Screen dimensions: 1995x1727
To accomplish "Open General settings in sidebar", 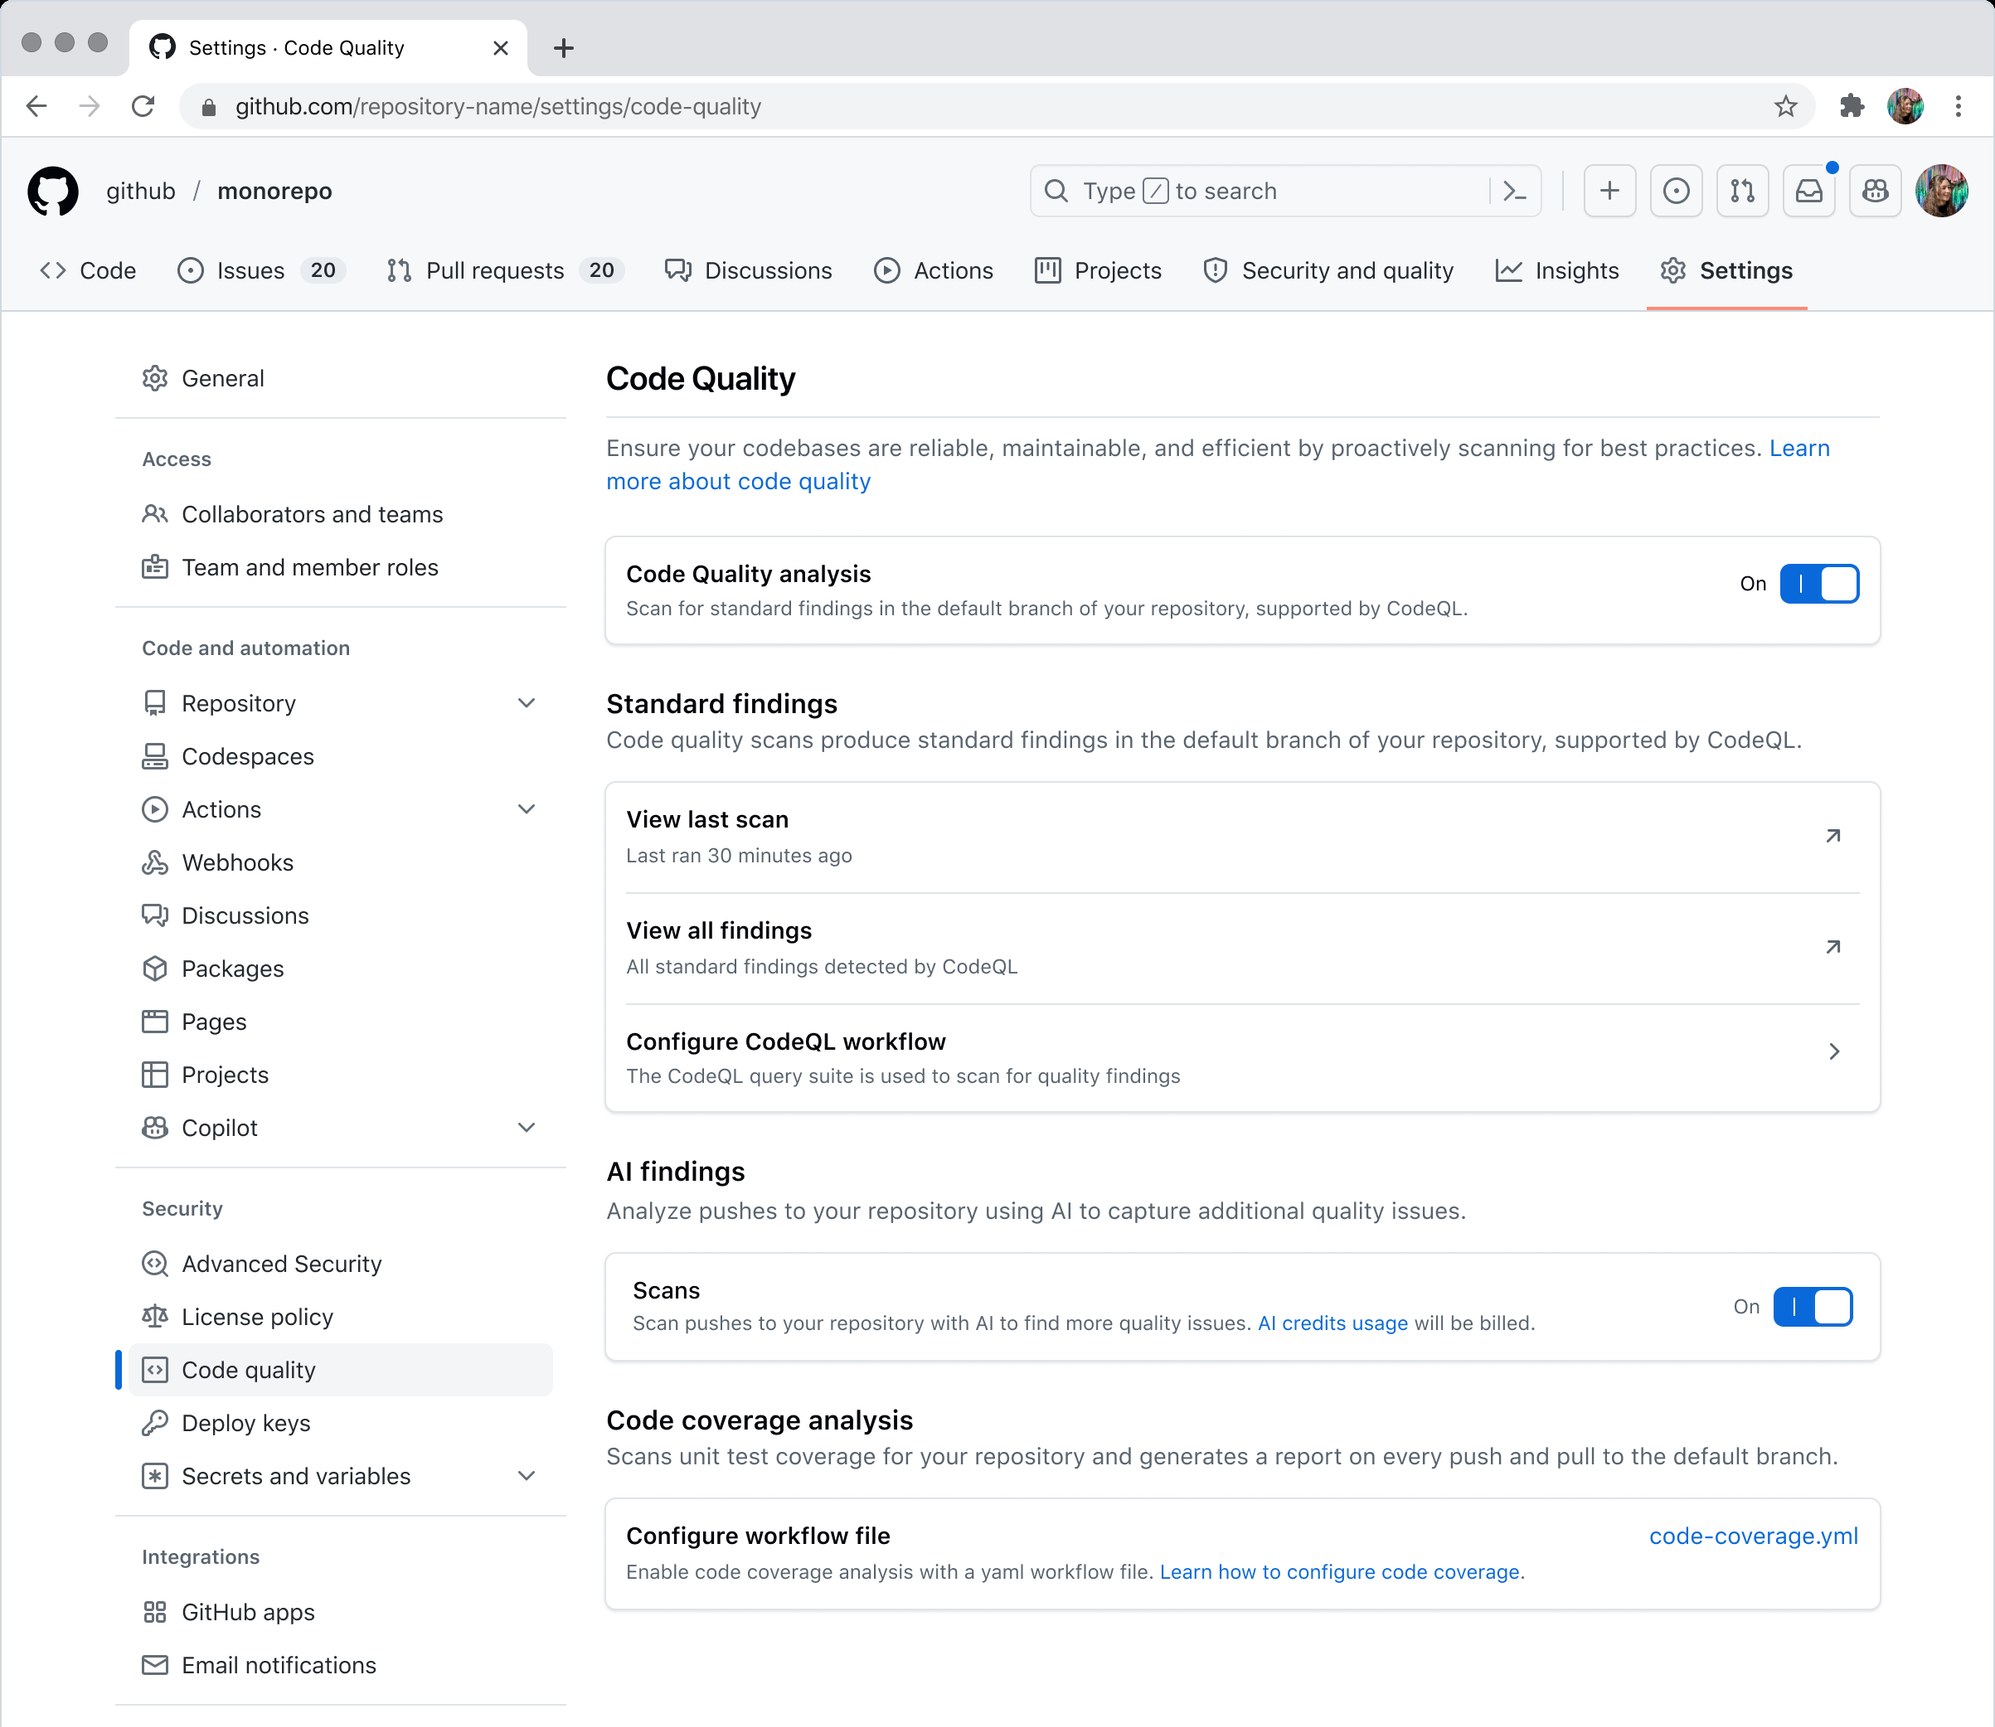I will coord(341,378).
